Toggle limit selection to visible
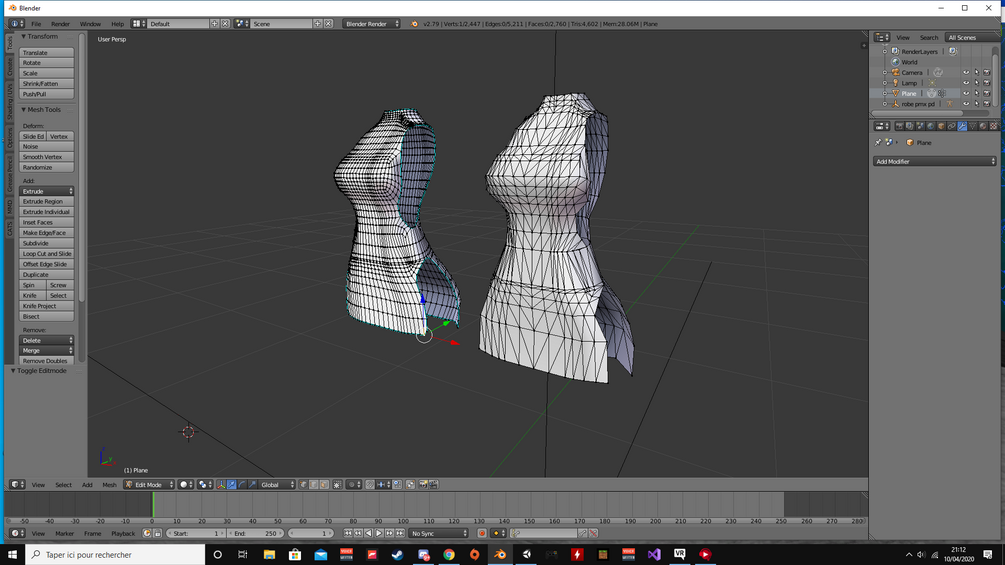 (337, 485)
